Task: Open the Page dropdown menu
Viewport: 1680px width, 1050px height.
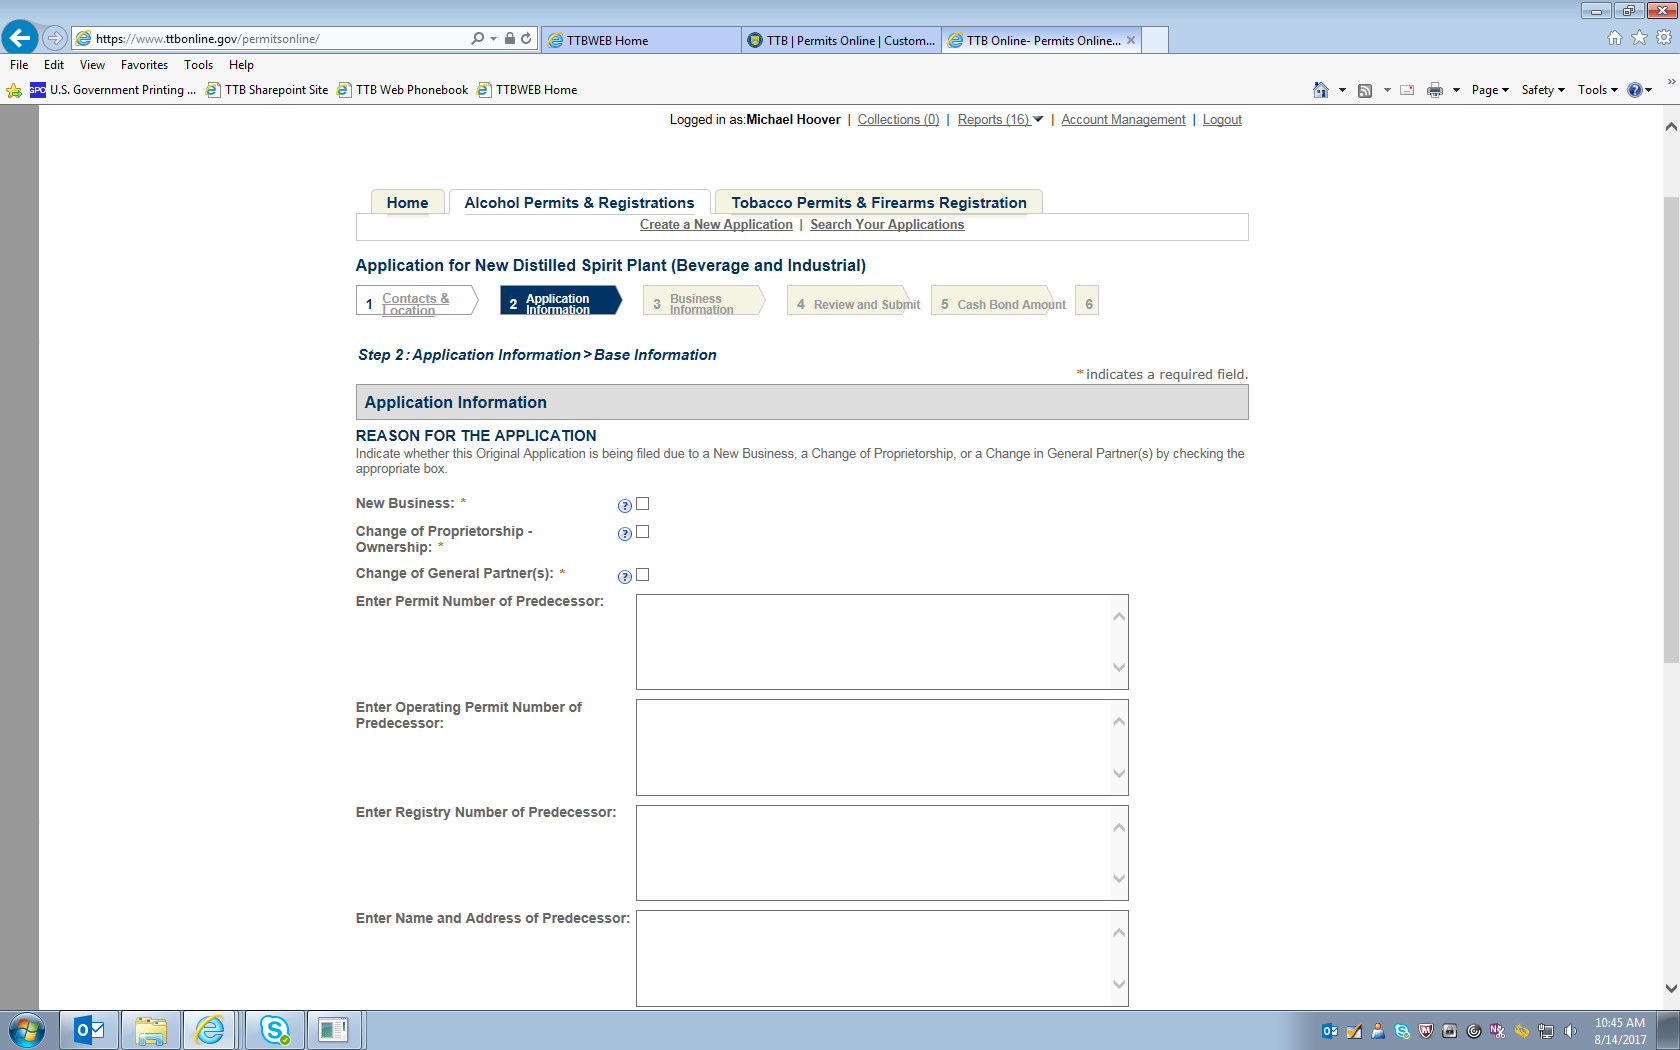Action: pyautogui.click(x=1489, y=90)
